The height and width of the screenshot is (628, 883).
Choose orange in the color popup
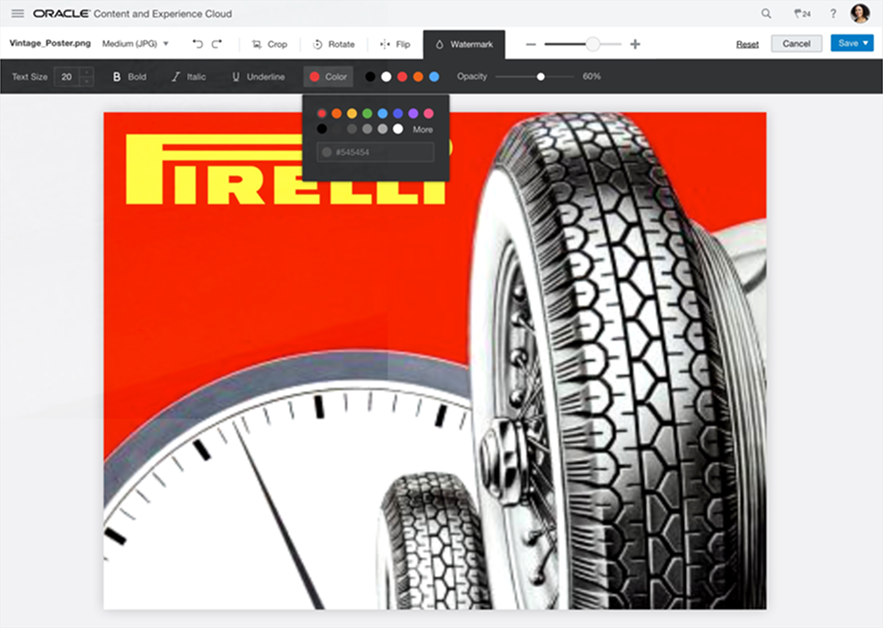pos(337,113)
